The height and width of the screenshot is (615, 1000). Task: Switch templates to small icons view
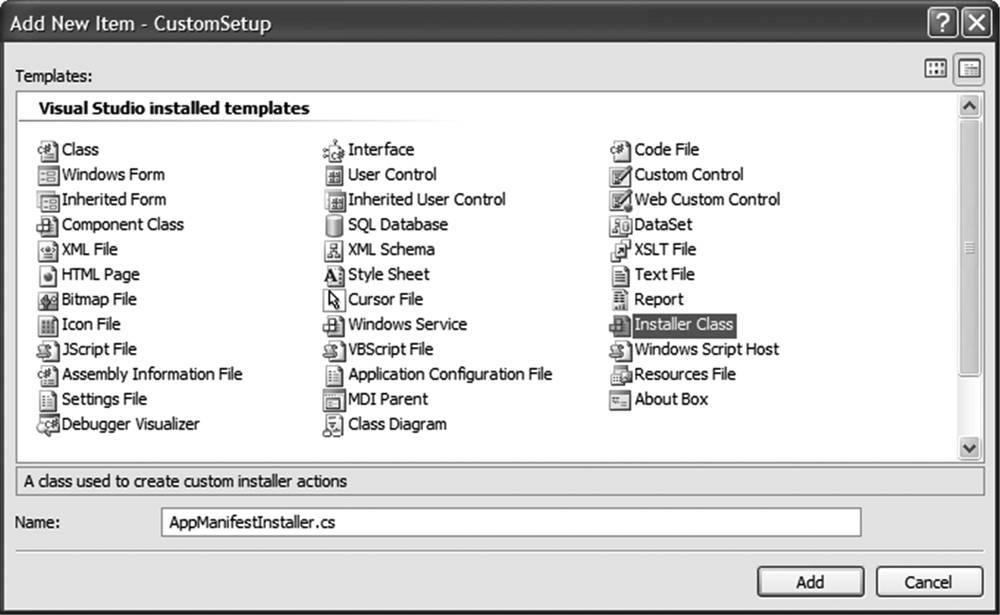click(x=969, y=68)
